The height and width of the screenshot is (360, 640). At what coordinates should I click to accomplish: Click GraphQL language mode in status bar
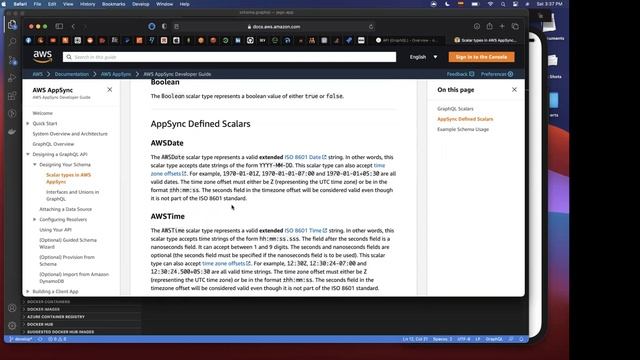click(x=494, y=339)
